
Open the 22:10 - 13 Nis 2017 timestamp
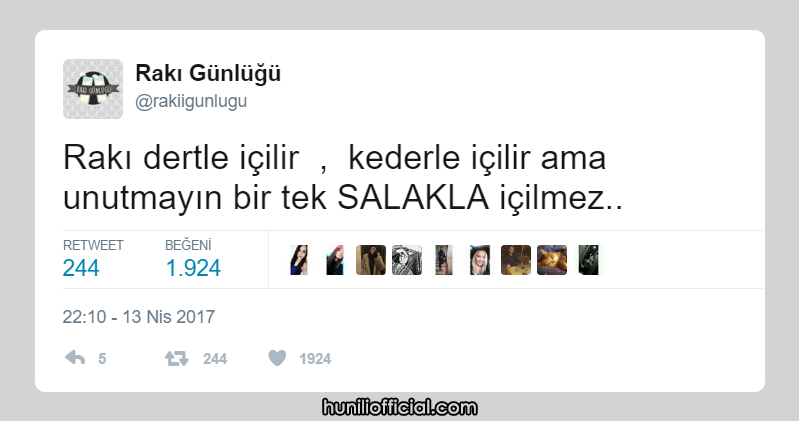(x=139, y=317)
